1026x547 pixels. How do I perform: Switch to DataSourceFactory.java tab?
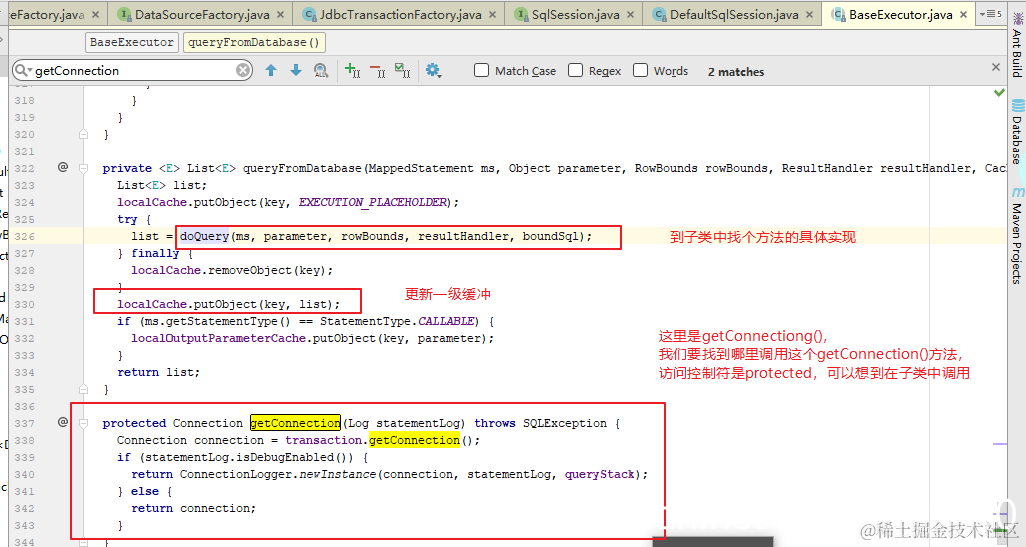(x=202, y=14)
